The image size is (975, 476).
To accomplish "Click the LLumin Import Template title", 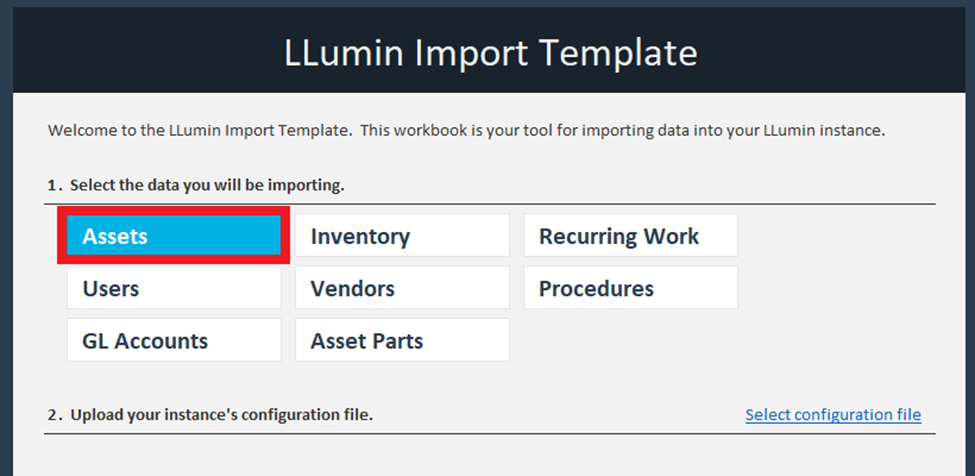I will [490, 52].
